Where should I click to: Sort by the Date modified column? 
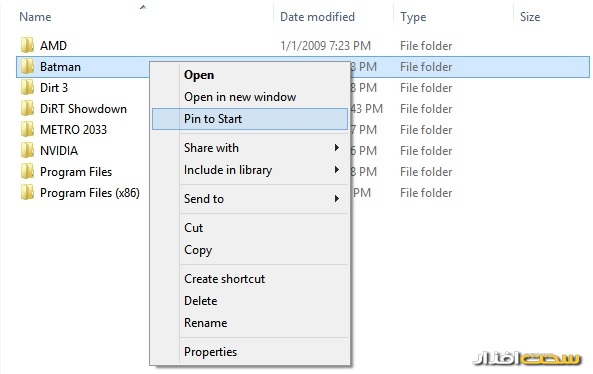pos(317,17)
